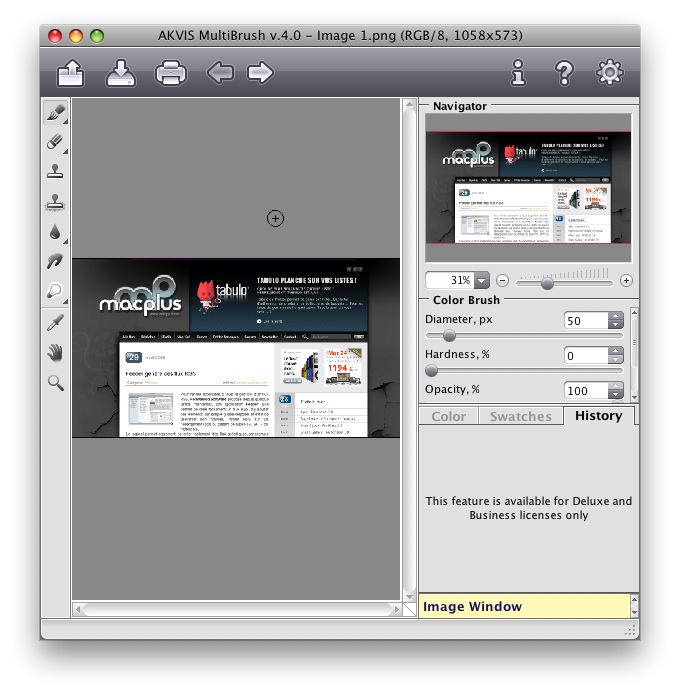Click the Opacity value field
The image size is (680, 695).
pos(586,390)
